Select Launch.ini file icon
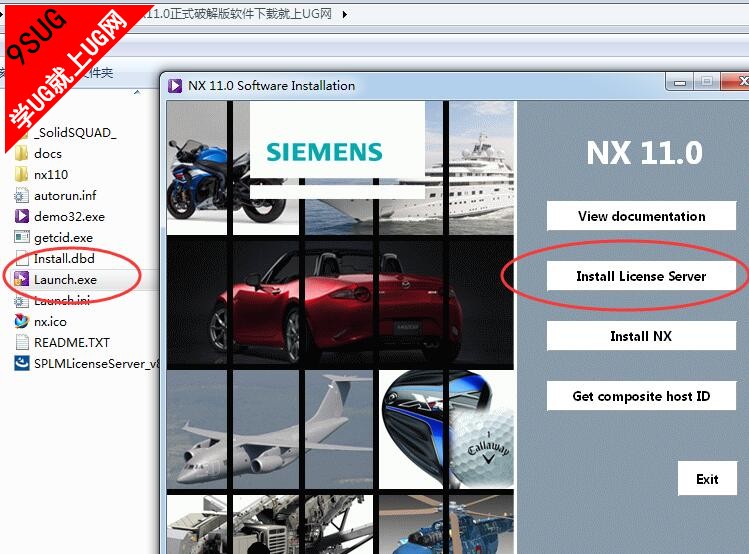The image size is (749, 554). tap(21, 300)
